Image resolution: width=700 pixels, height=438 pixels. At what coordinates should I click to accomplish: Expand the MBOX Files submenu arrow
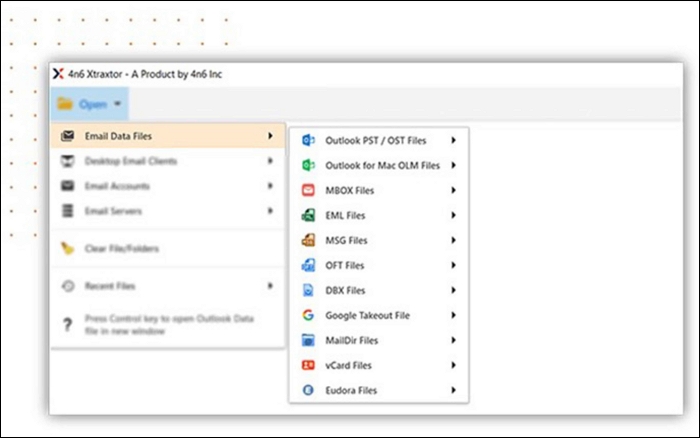(453, 190)
